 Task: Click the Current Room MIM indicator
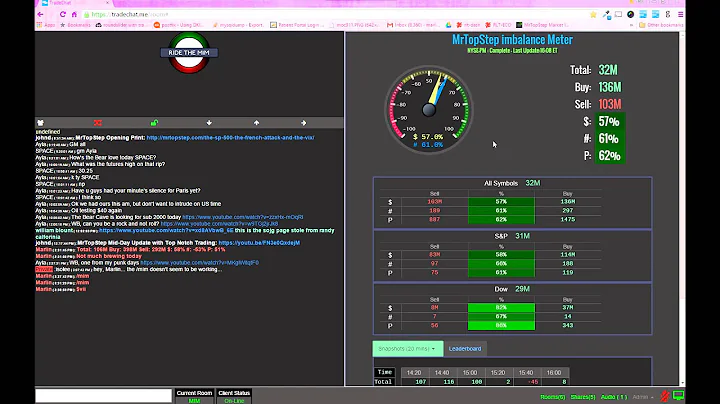coord(194,396)
